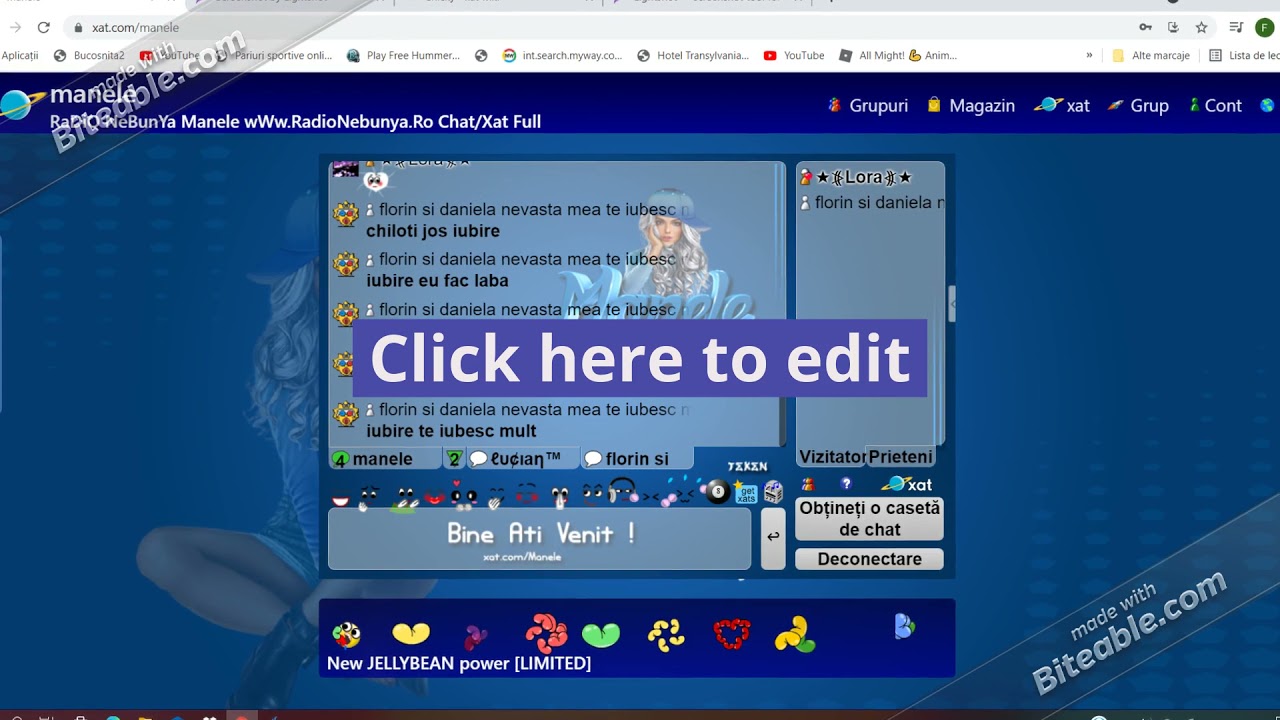Open the Alte marcaje bookmarks folder
1280x720 pixels.
click(x=1151, y=56)
